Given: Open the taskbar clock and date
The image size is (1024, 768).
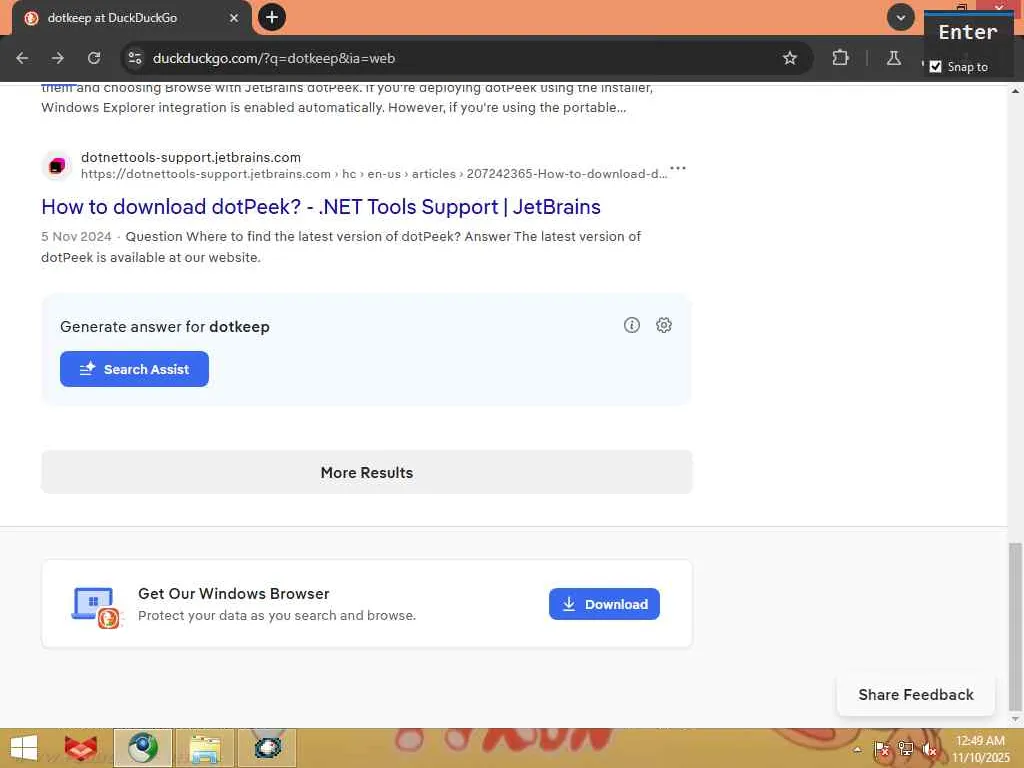Looking at the screenshot, I should [x=980, y=749].
